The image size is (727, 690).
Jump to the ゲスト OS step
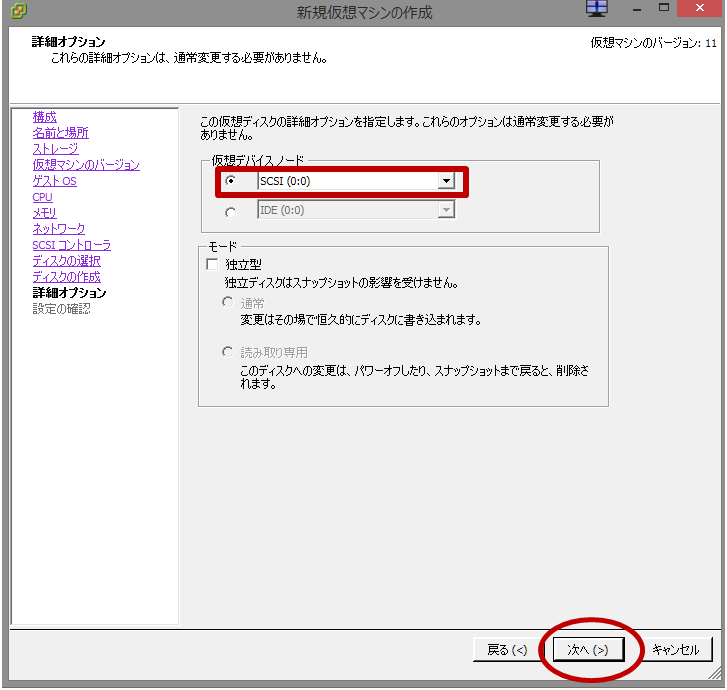(54, 181)
